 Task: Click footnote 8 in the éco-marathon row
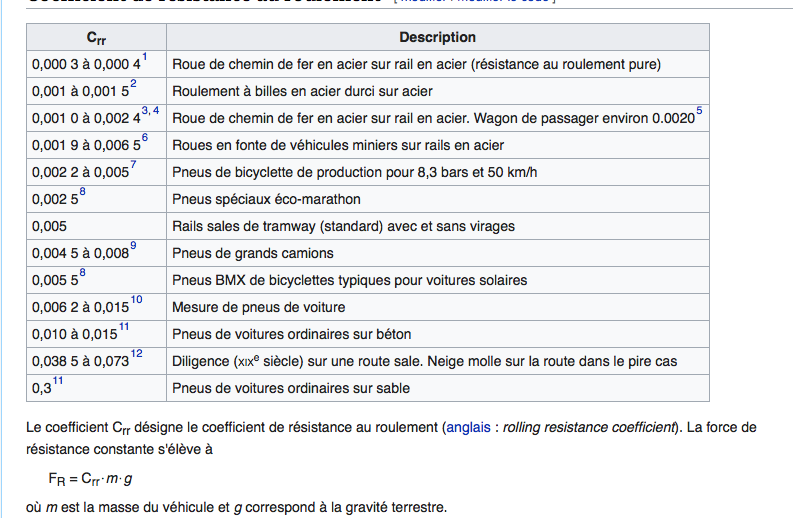82,192
